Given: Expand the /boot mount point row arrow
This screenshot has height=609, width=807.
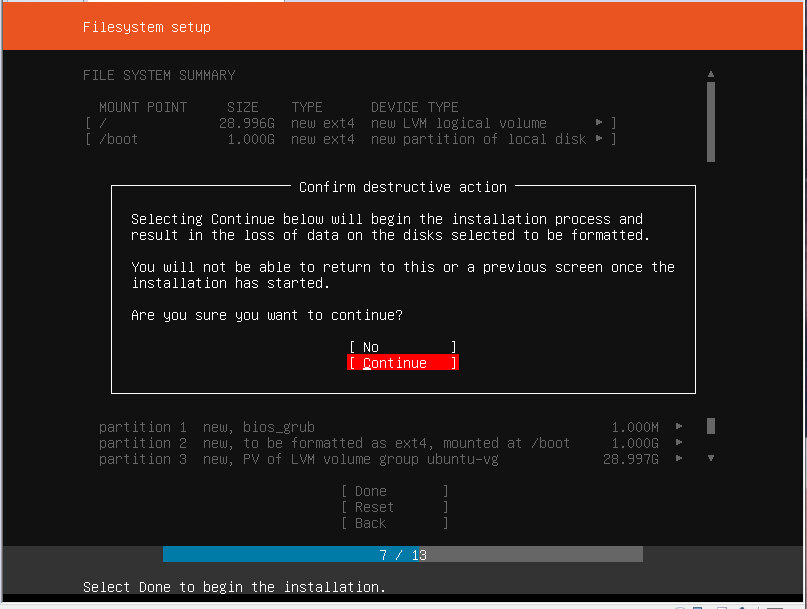Looking at the screenshot, I should point(599,138).
